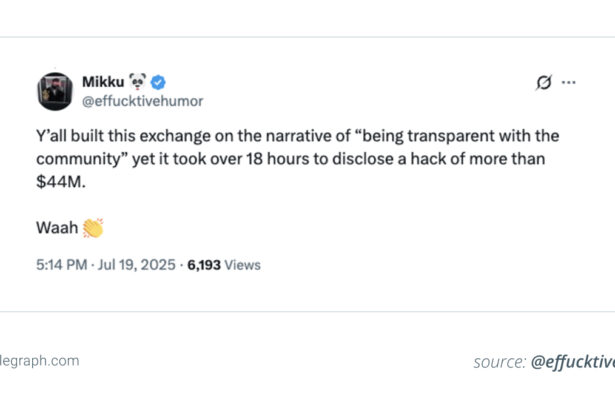Viewport: 615px width, 410px height.
Task: Click the word "Views" in the tweet footer
Action: [x=243, y=265]
